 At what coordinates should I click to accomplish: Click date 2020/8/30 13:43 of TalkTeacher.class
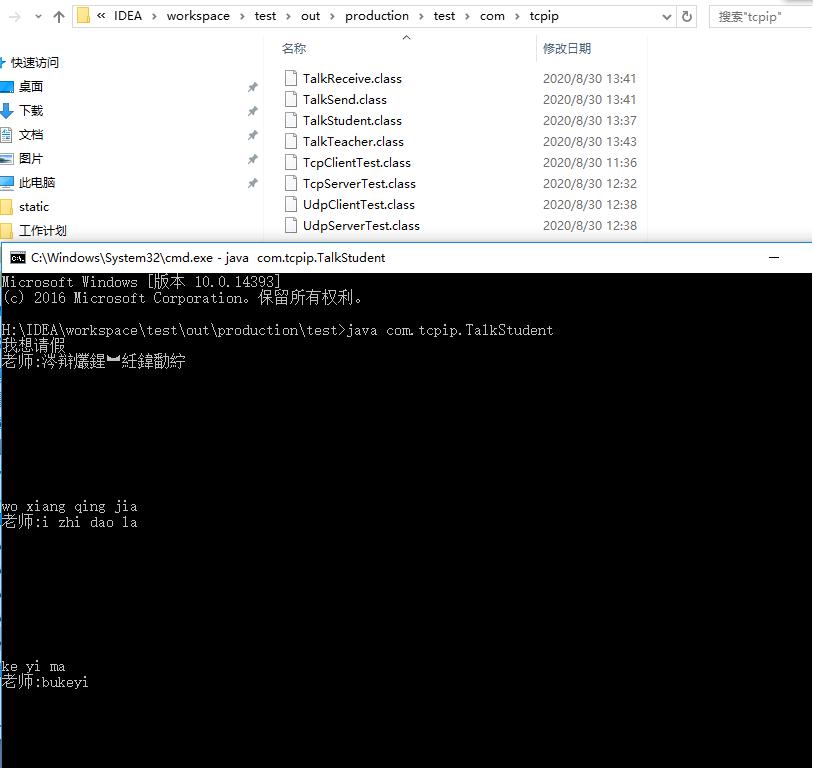(590, 142)
